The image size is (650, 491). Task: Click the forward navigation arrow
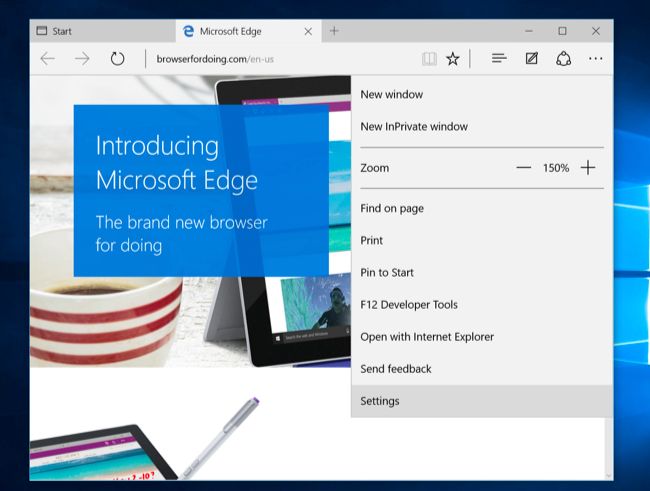point(82,59)
